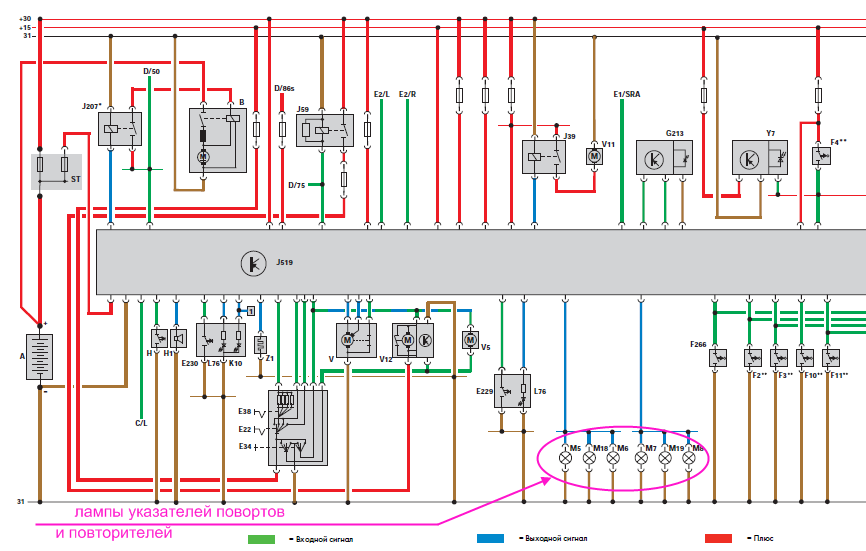Select the +15 rail label
This screenshot has height=551, width=866.
tap(25, 28)
